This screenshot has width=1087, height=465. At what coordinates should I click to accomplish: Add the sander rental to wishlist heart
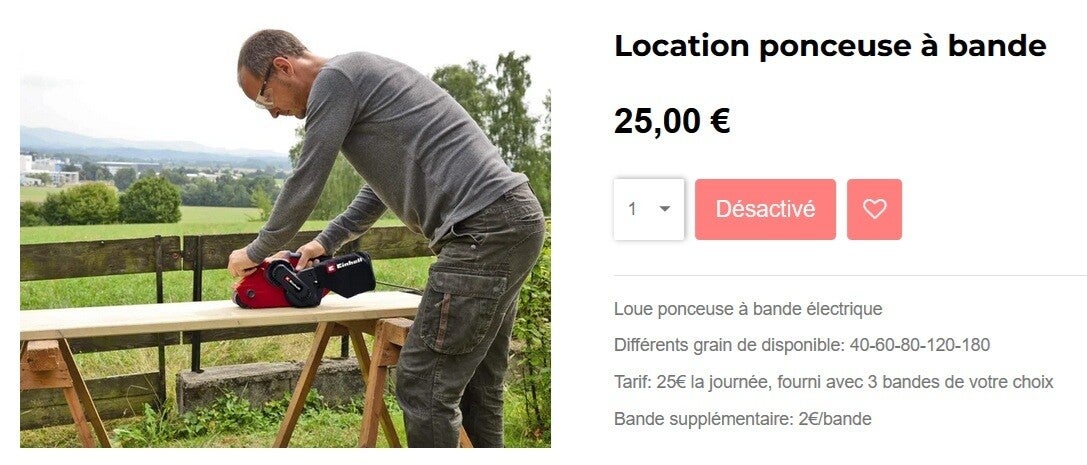[x=874, y=209]
